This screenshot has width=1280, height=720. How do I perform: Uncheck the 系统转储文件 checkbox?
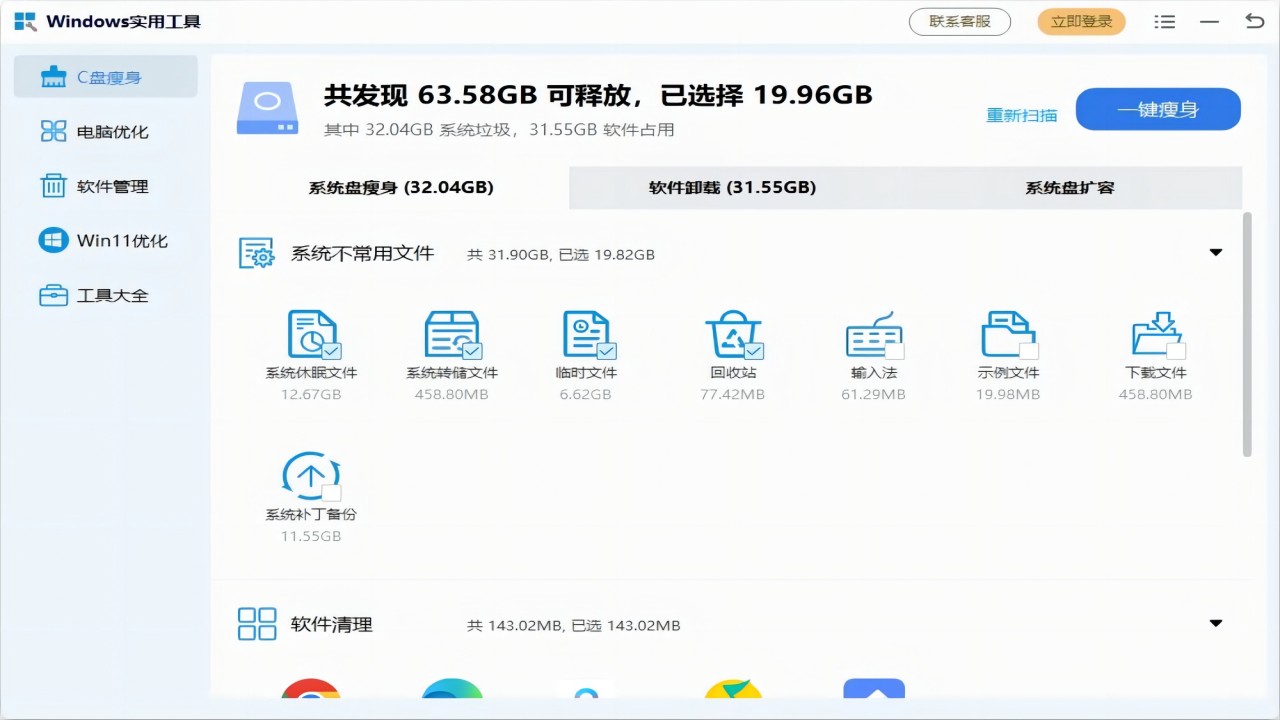click(x=473, y=351)
